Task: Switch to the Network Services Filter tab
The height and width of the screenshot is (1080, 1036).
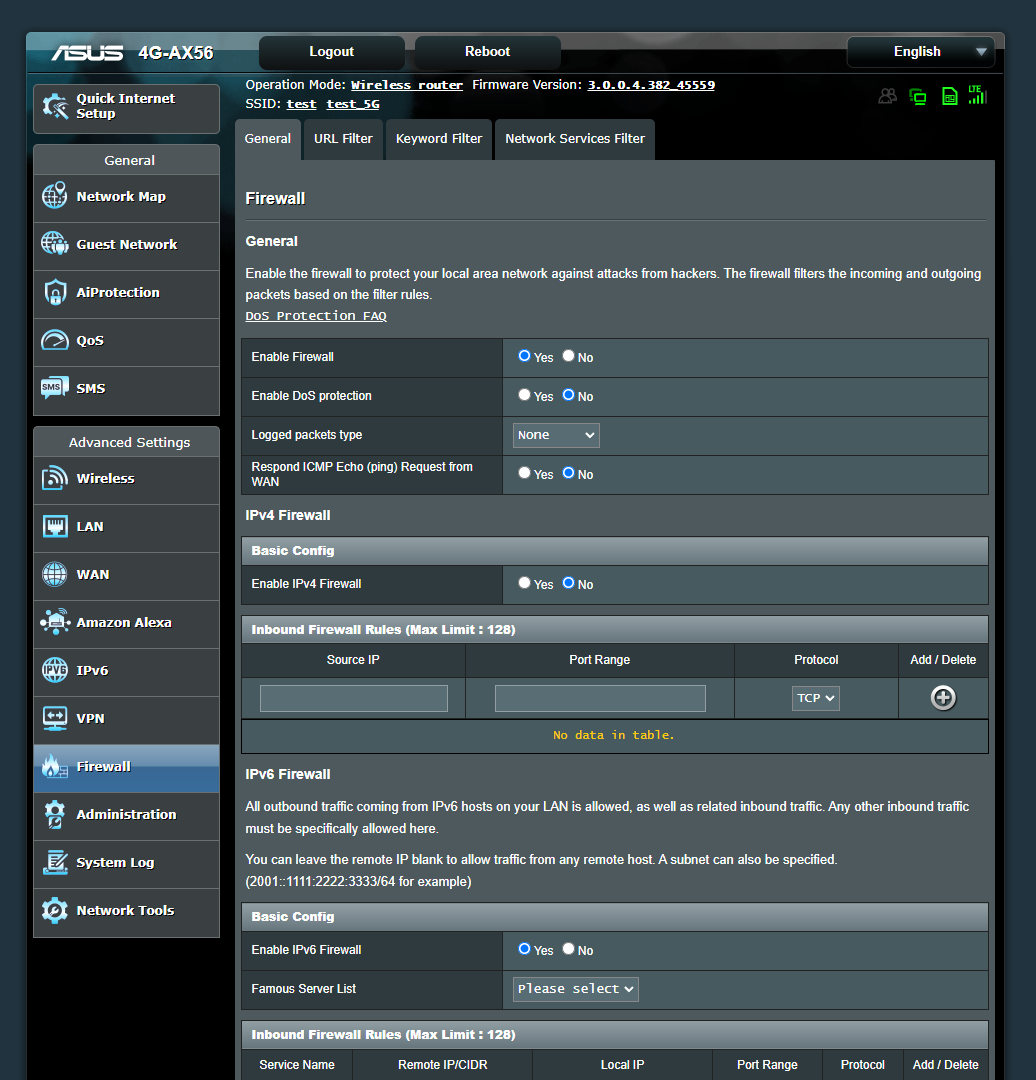Action: coord(575,139)
